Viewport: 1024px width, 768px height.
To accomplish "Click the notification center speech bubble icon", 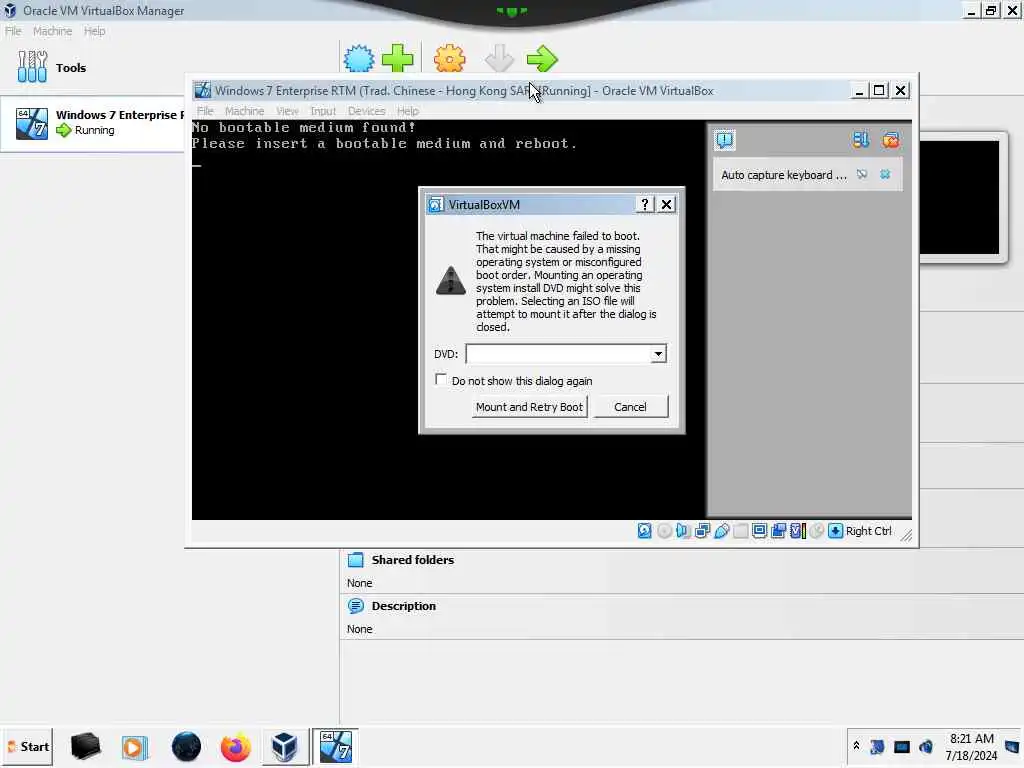I will point(725,140).
